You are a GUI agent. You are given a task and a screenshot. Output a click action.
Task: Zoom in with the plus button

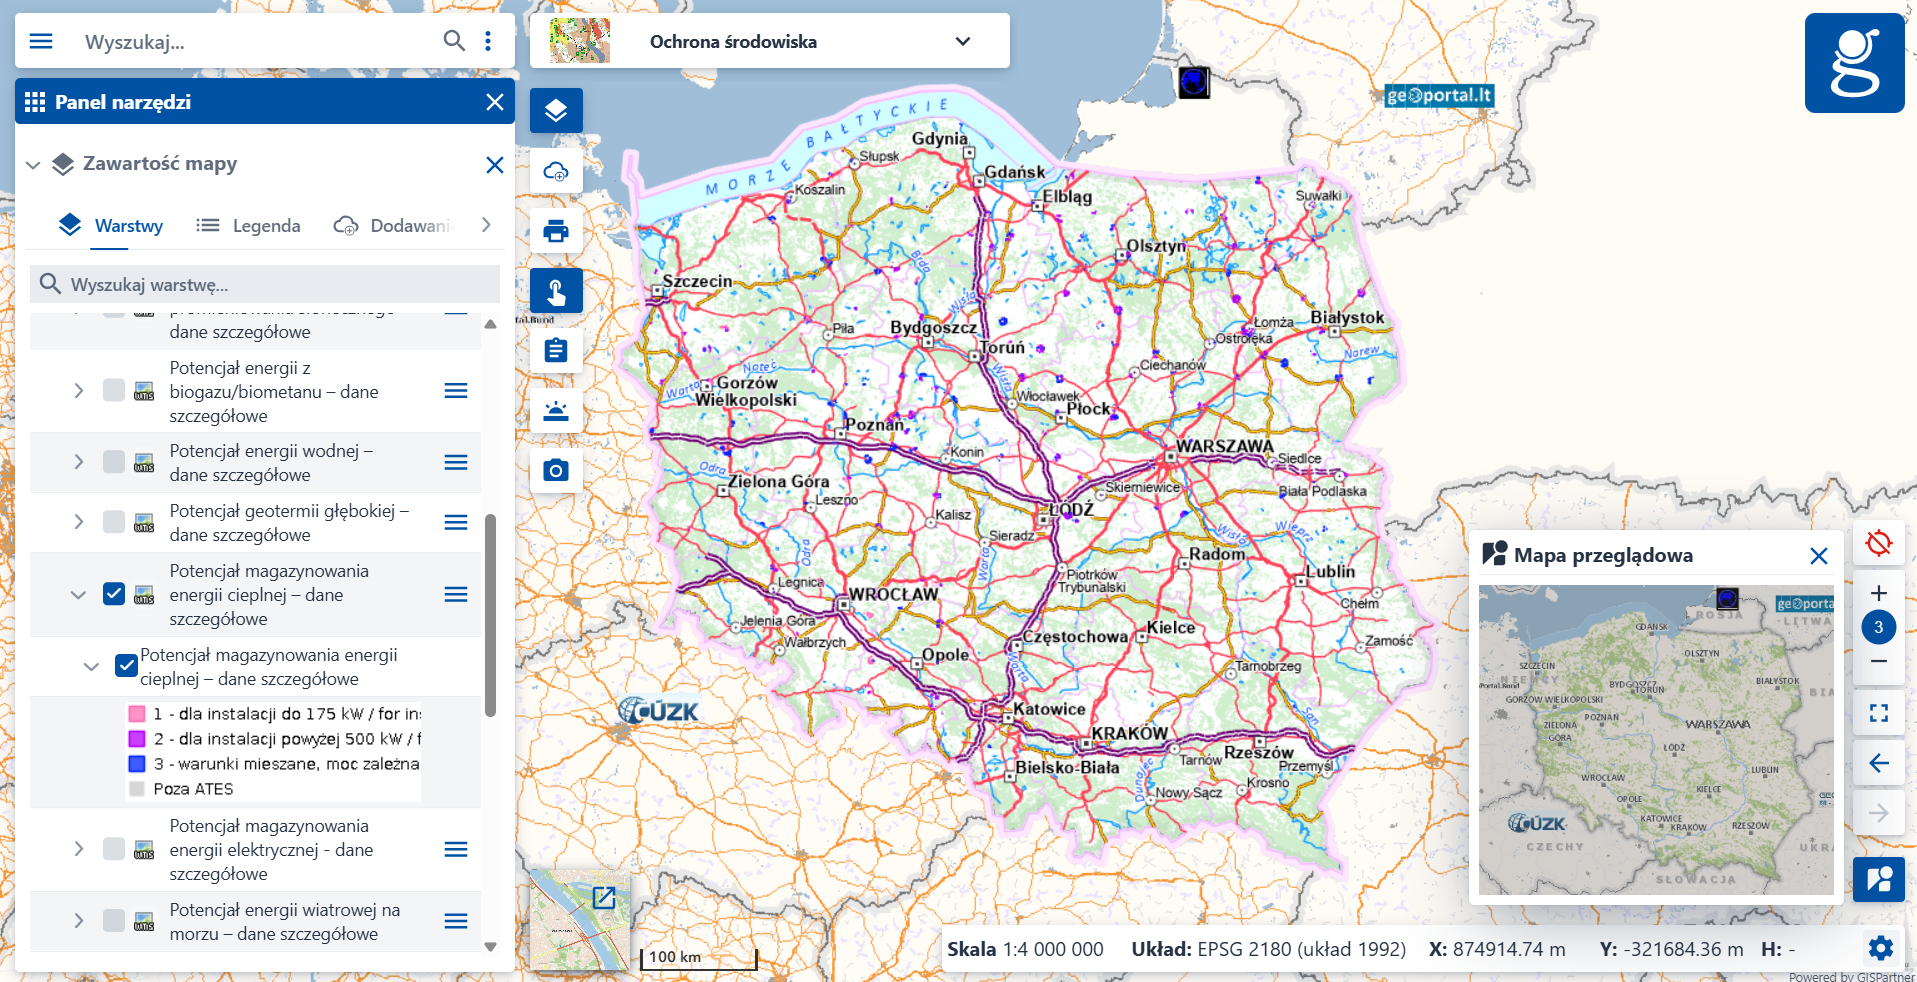point(1879,593)
